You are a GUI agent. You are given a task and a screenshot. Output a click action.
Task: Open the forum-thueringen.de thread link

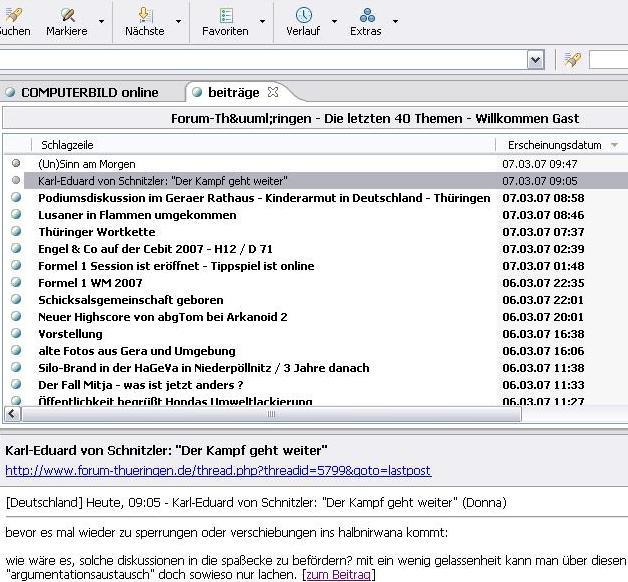pyautogui.click(x=218, y=470)
